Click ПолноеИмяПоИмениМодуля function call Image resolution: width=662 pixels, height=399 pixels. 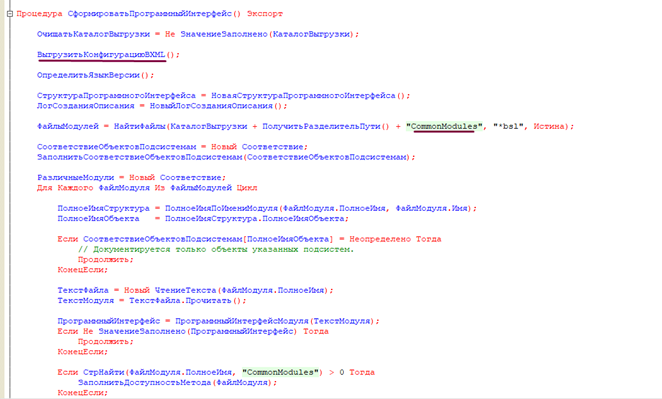(221, 208)
